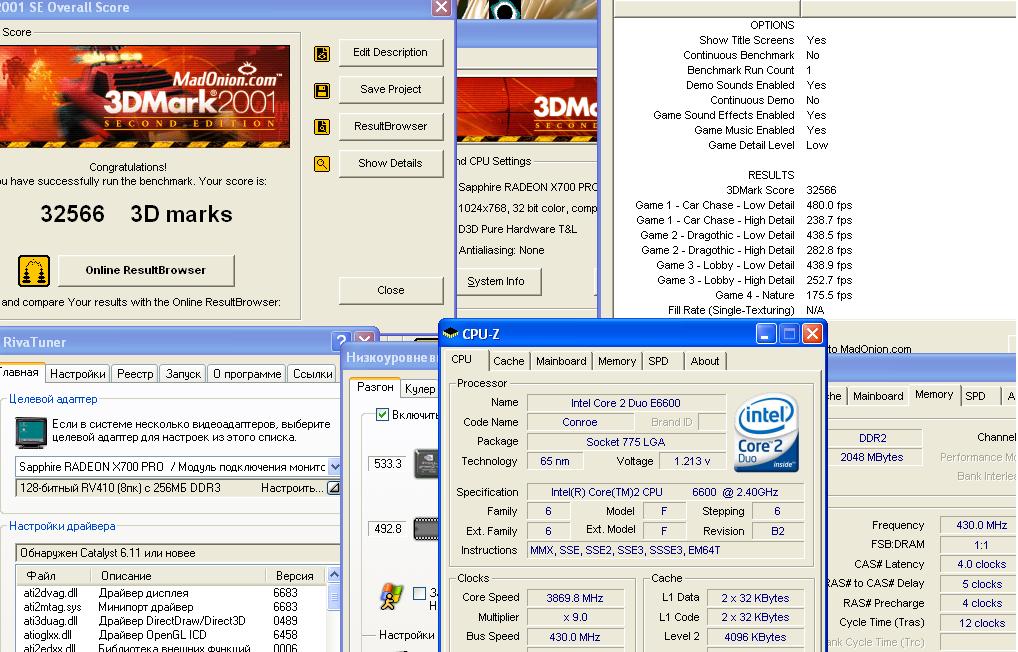Click the monitor icon in RivaTuner adapter section
1018x652 pixels.
click(x=31, y=432)
